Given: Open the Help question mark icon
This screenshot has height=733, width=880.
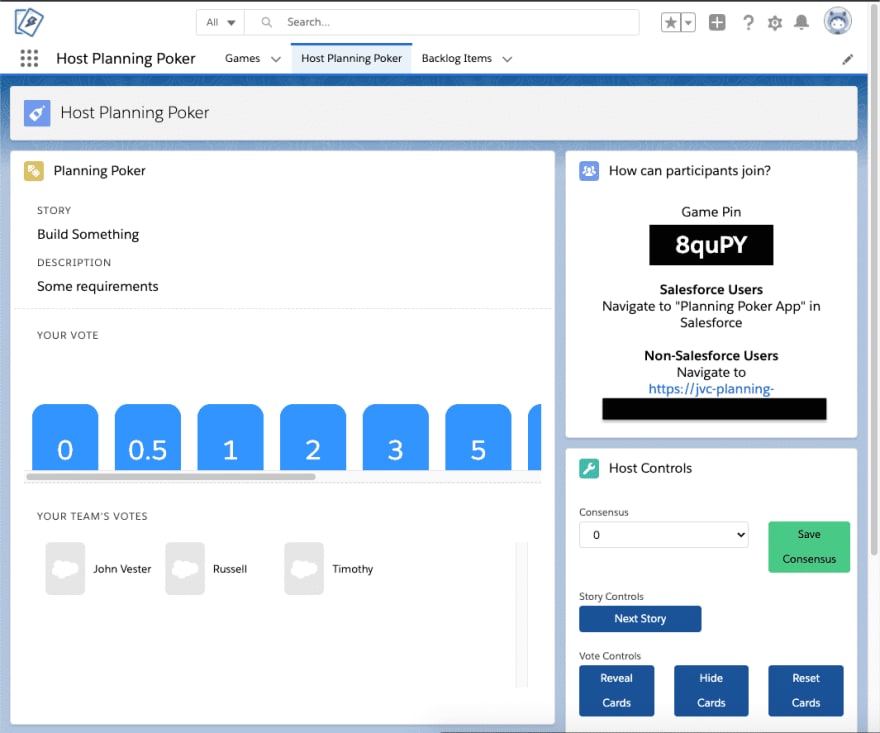Looking at the screenshot, I should click(x=748, y=22).
